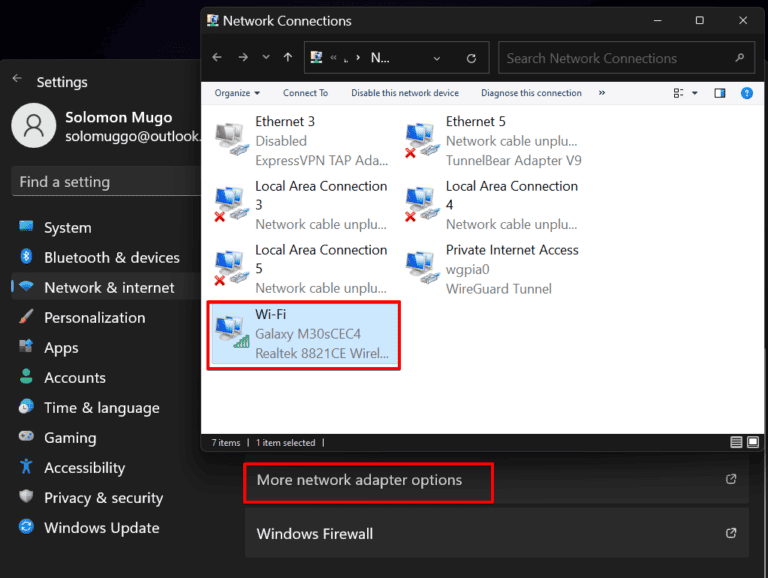Click the 1 item selected status text
This screenshot has width=768, height=578.
pos(286,443)
